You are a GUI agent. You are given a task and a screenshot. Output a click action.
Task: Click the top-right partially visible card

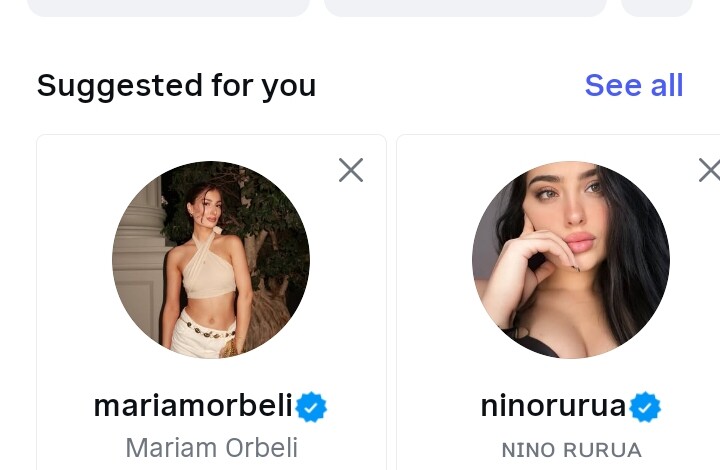point(657,7)
